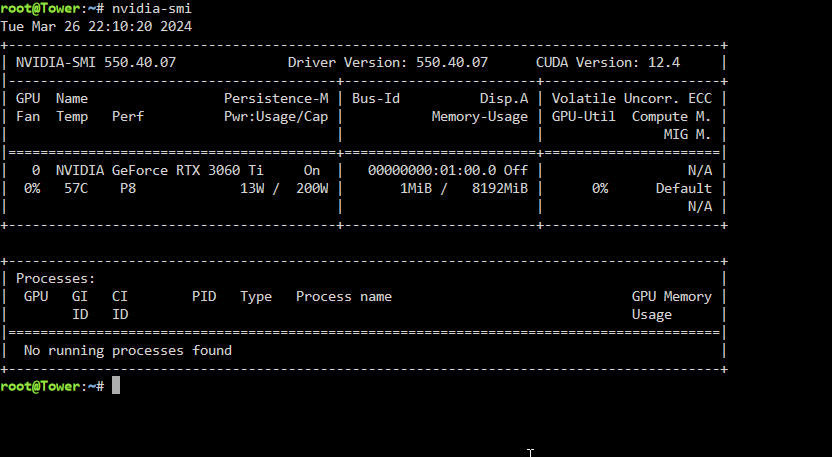The width and height of the screenshot is (832, 457).
Task: Click the Persistence-M column header
Action: tap(276, 99)
